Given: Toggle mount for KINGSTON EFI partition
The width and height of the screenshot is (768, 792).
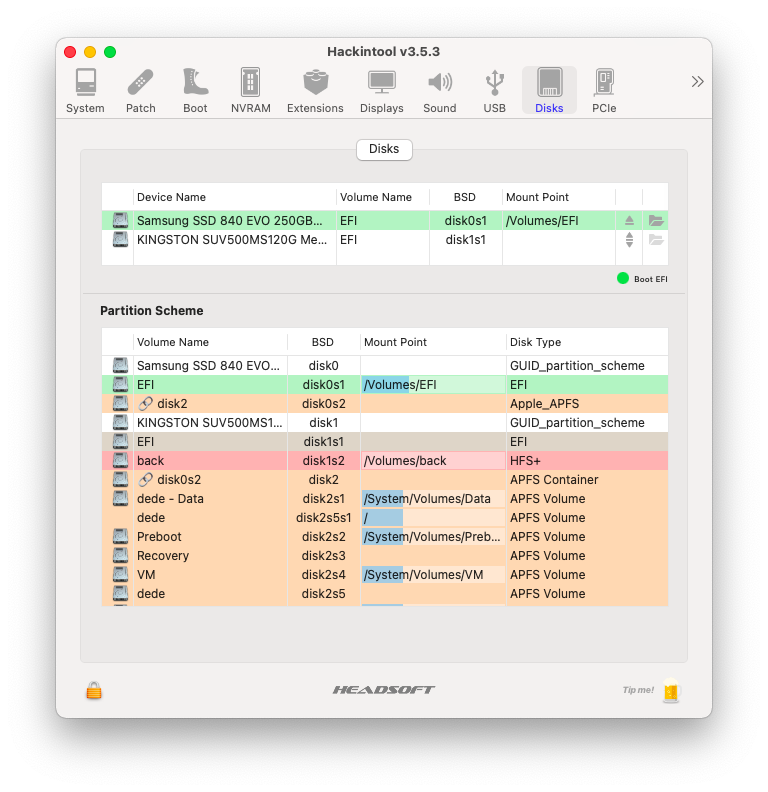Looking at the screenshot, I should point(629,240).
